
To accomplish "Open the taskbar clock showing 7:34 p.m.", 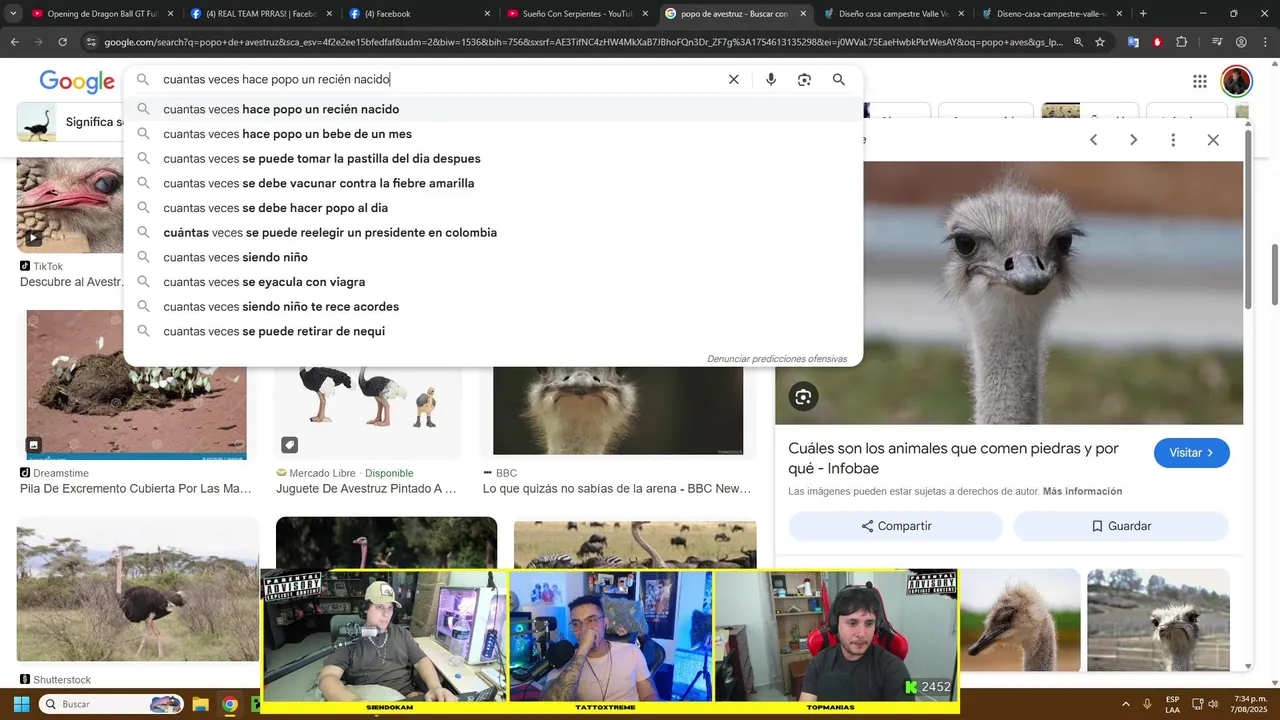I will coord(1250,704).
